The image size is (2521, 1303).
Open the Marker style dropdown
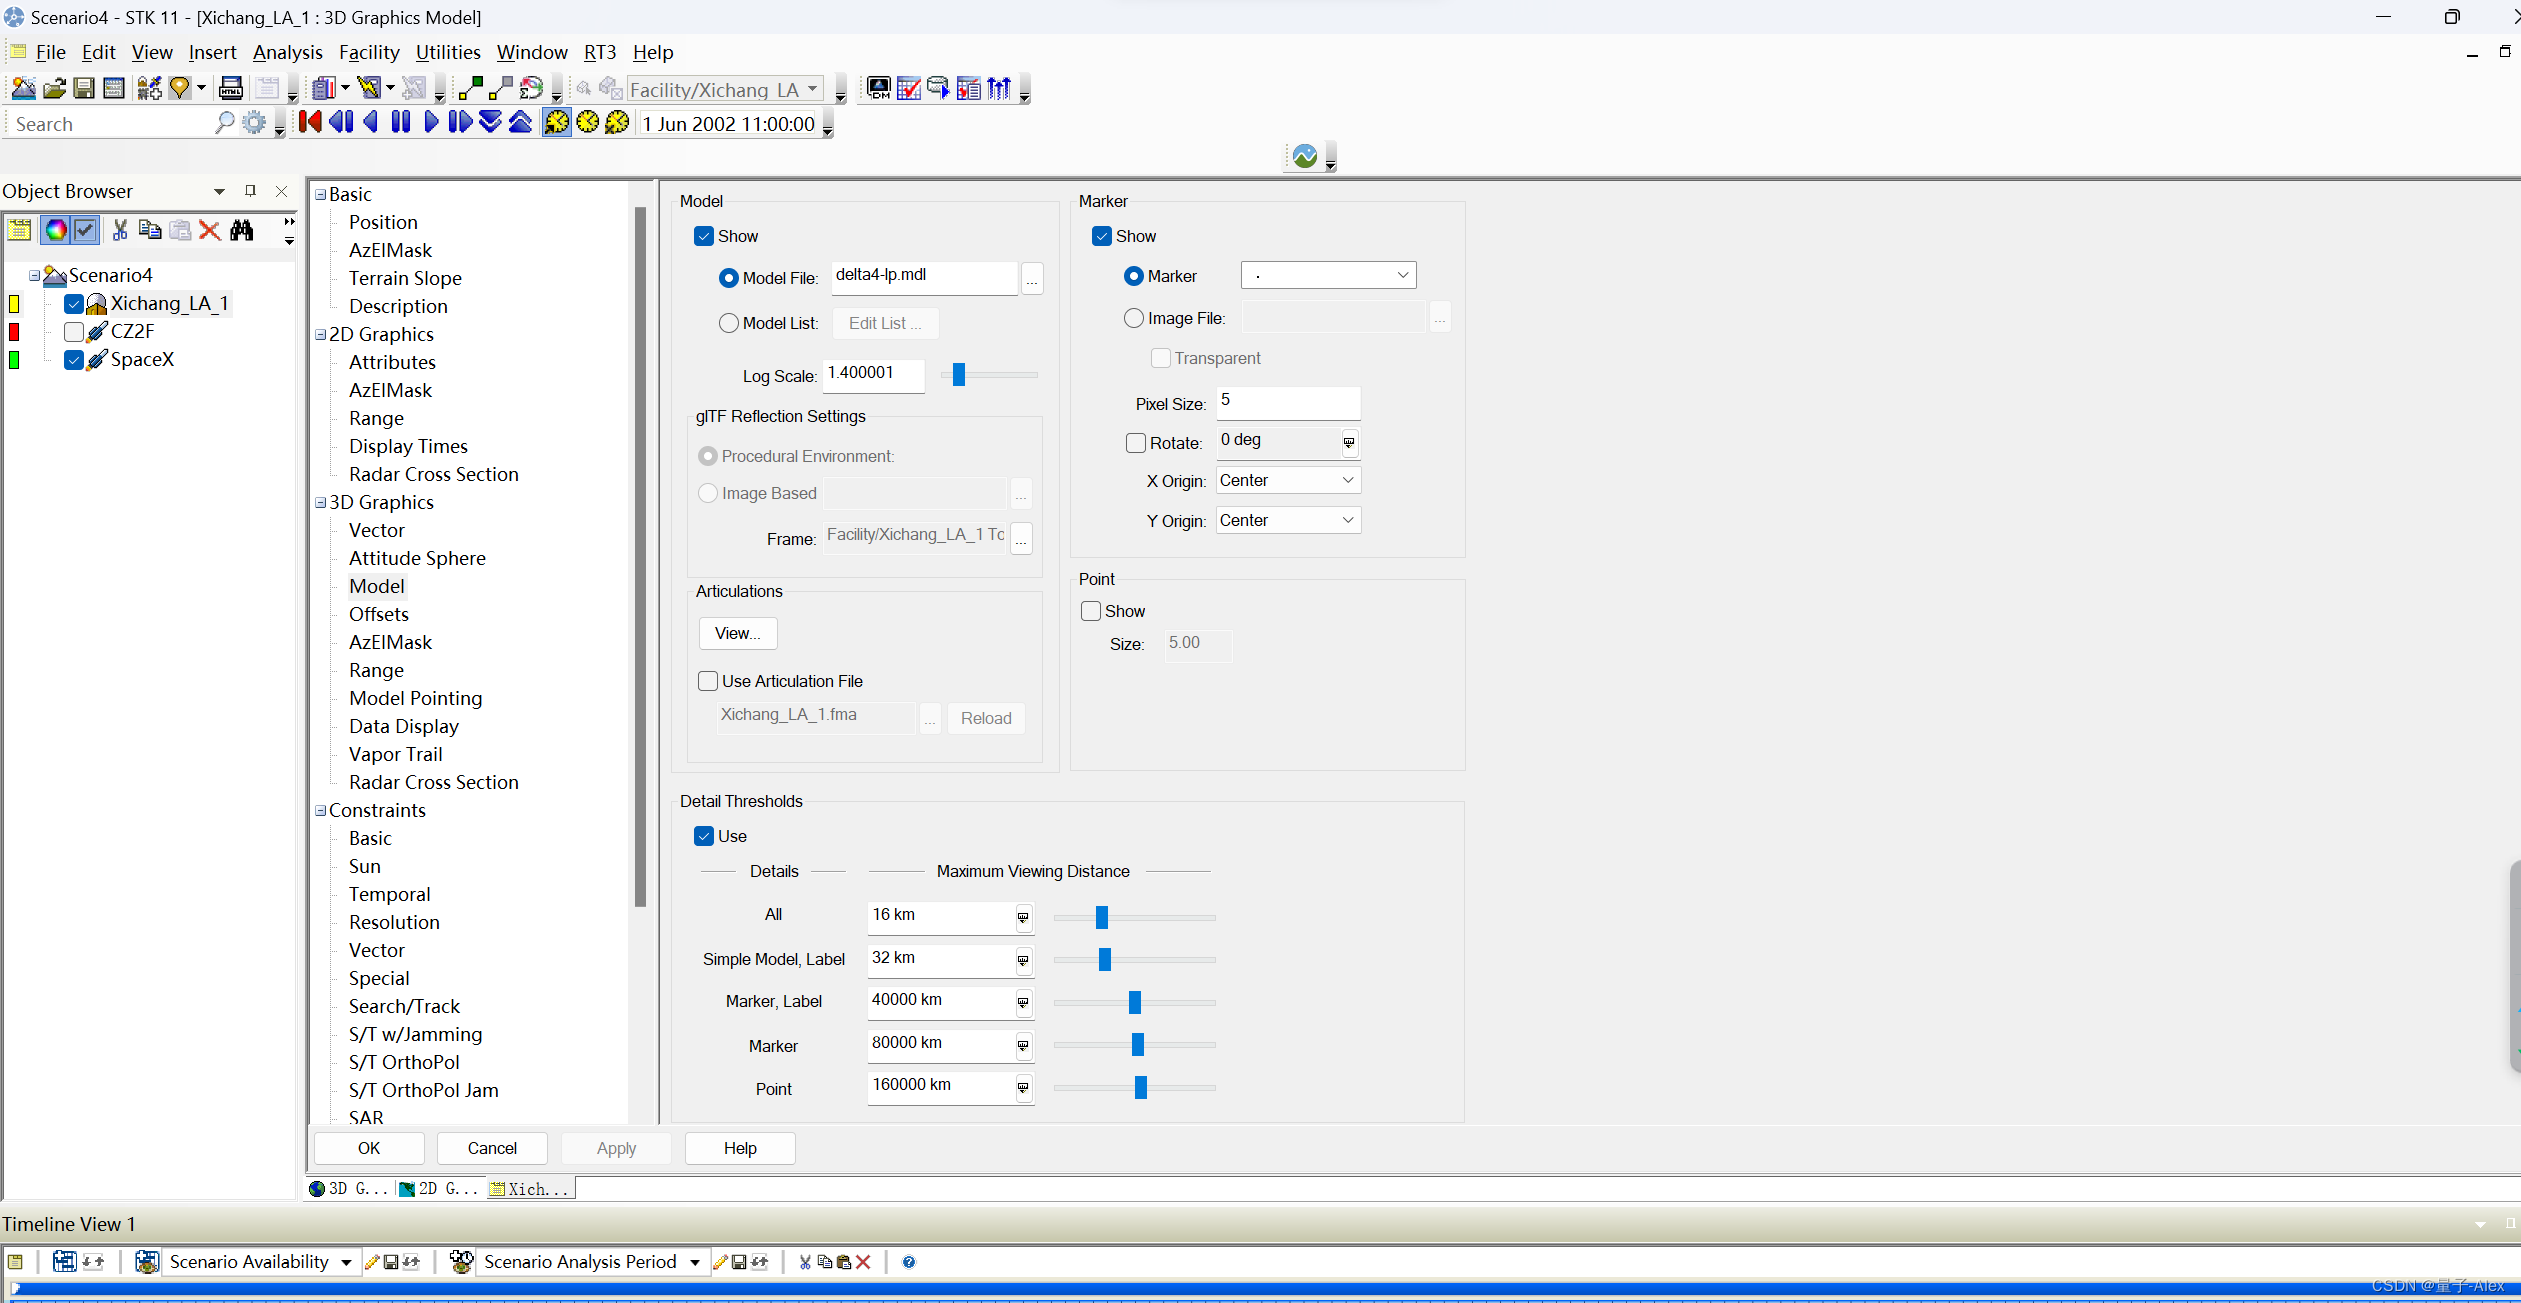(1328, 275)
